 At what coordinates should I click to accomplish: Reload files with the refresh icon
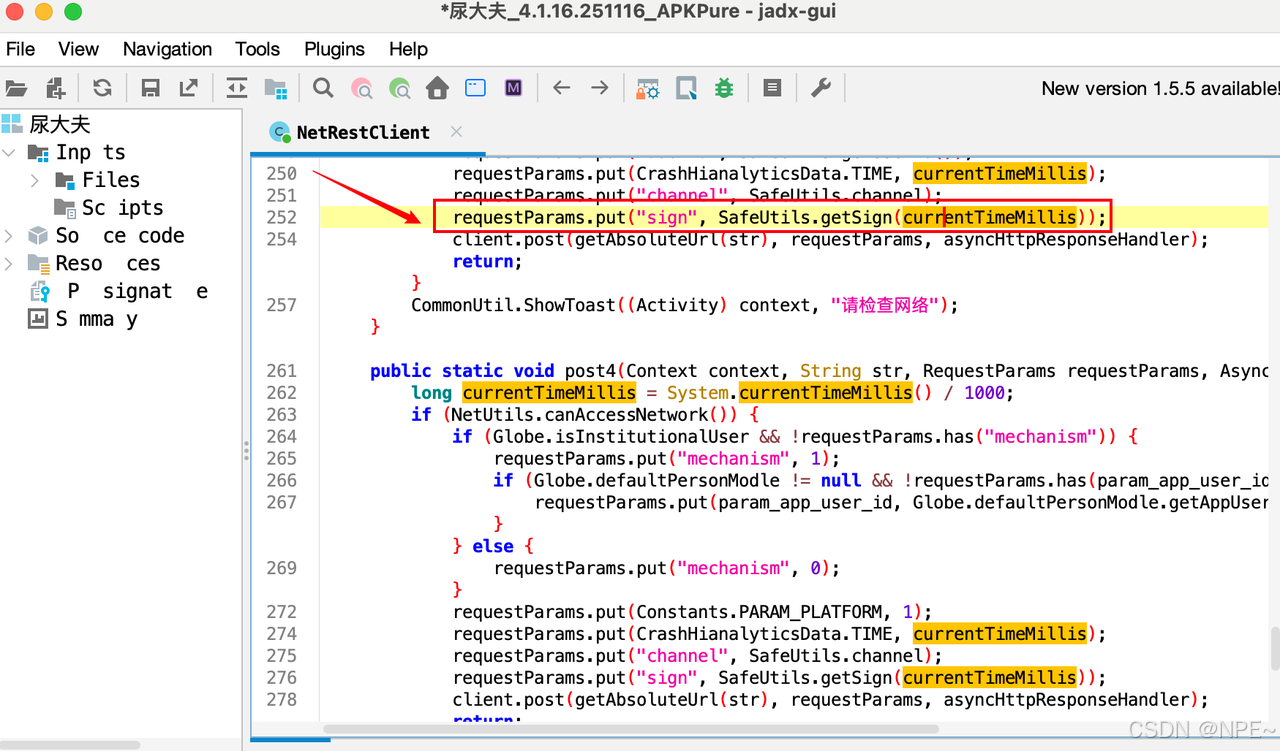tap(102, 89)
